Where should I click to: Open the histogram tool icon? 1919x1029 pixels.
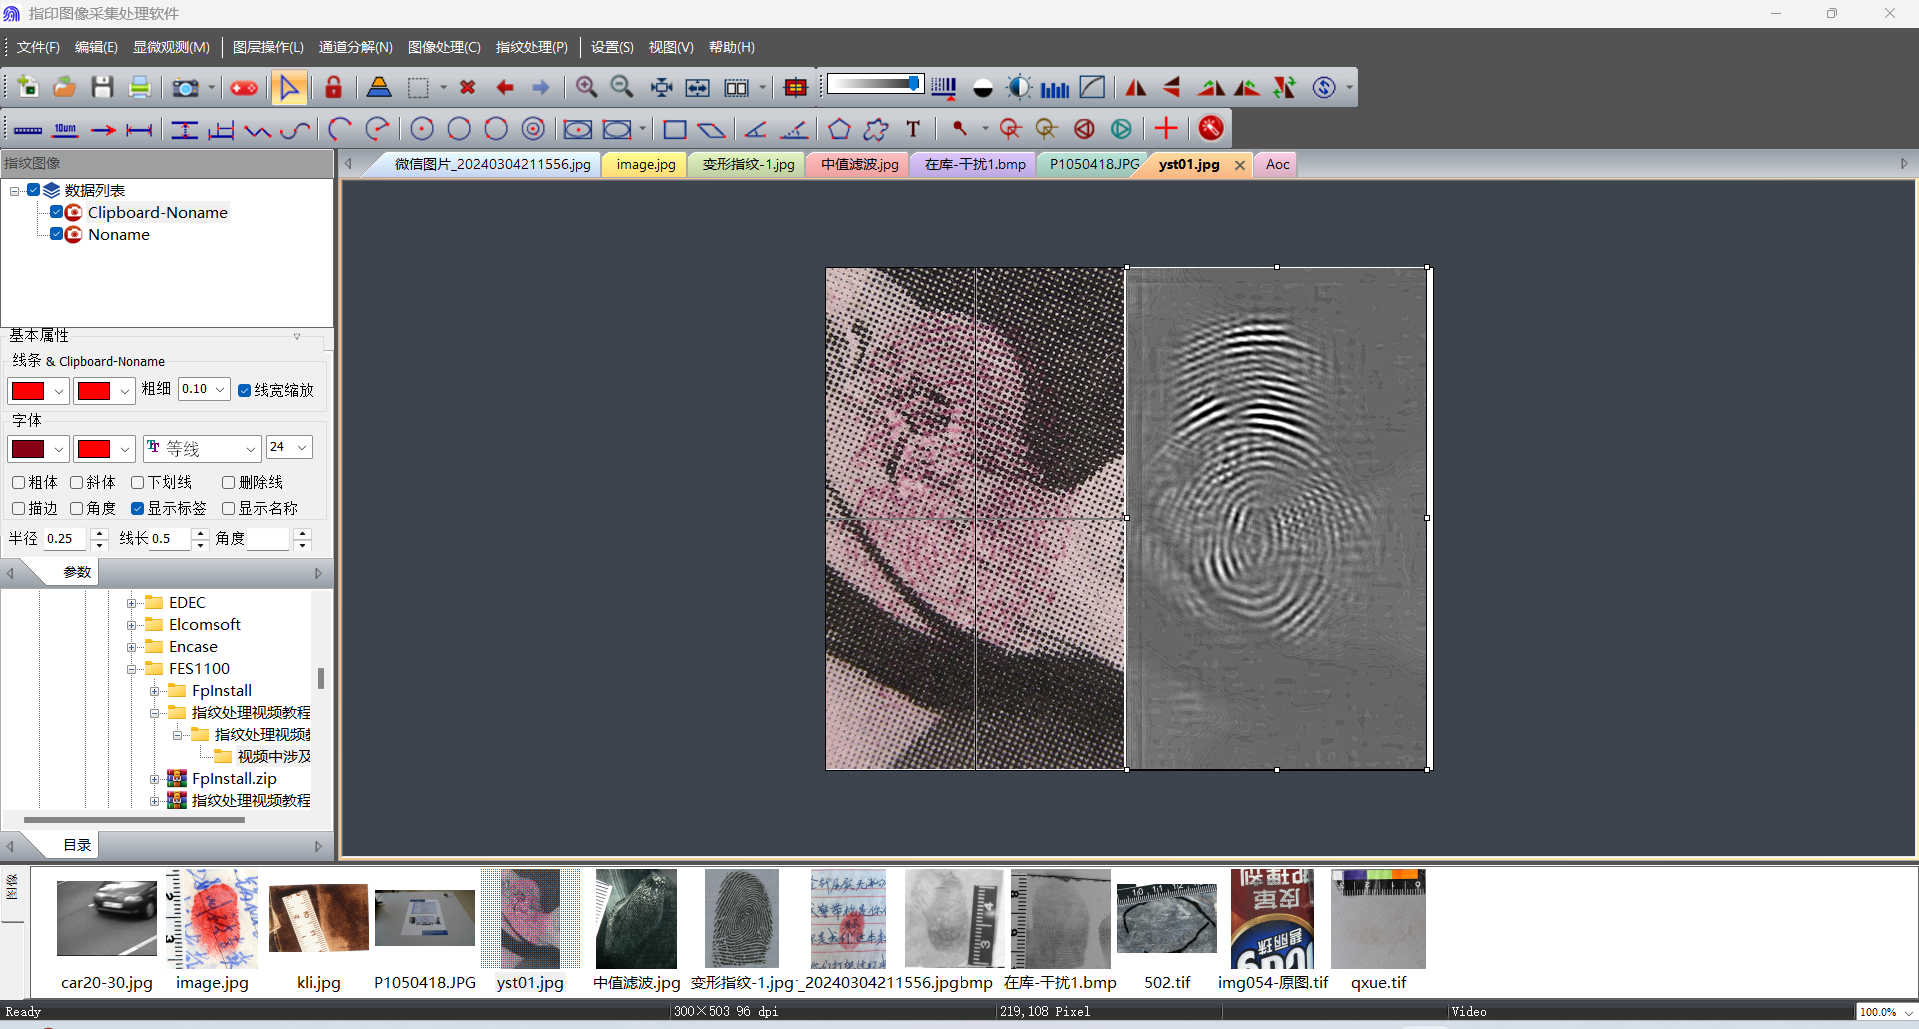[x=1055, y=88]
